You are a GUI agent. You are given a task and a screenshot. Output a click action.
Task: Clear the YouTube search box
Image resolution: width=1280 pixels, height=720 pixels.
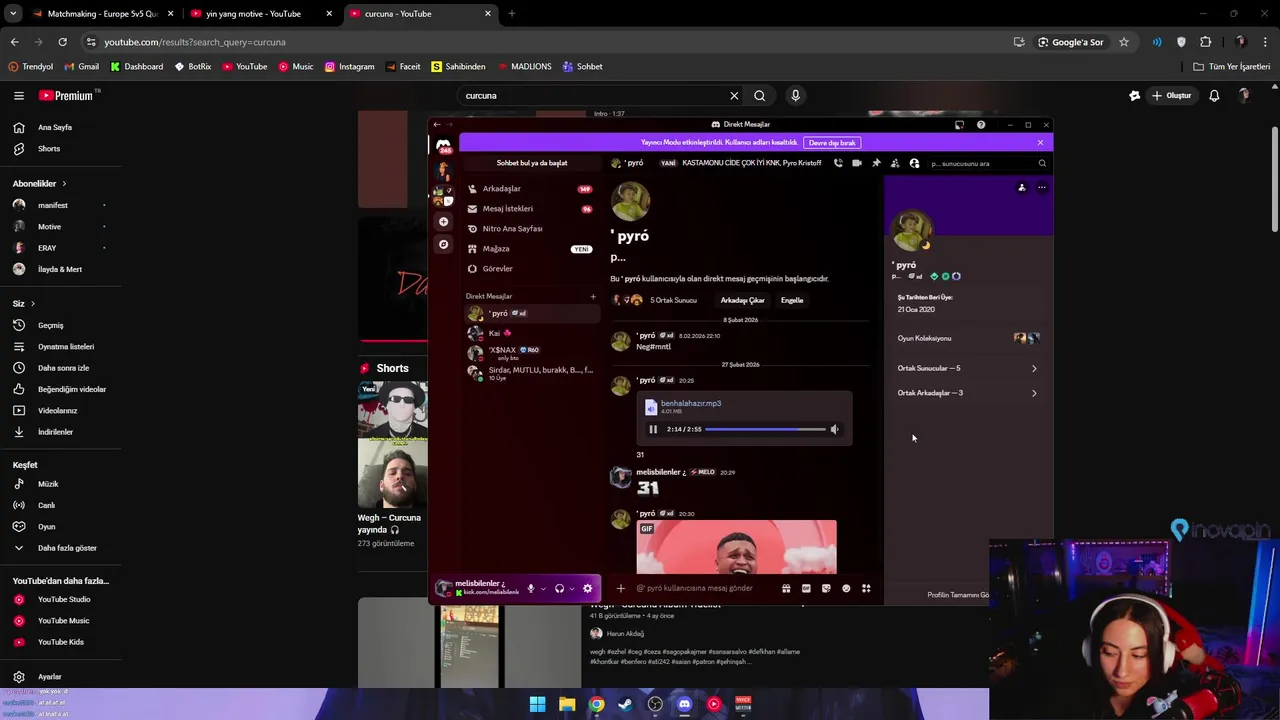pos(734,96)
